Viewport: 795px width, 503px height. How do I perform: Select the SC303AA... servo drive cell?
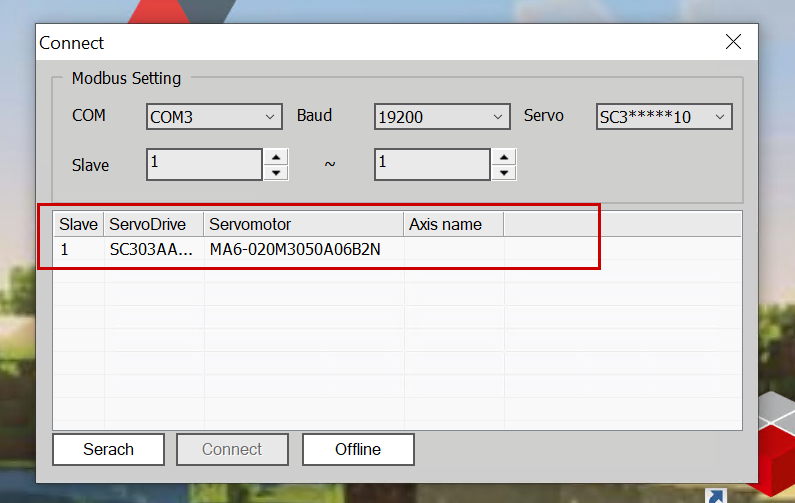(150, 250)
